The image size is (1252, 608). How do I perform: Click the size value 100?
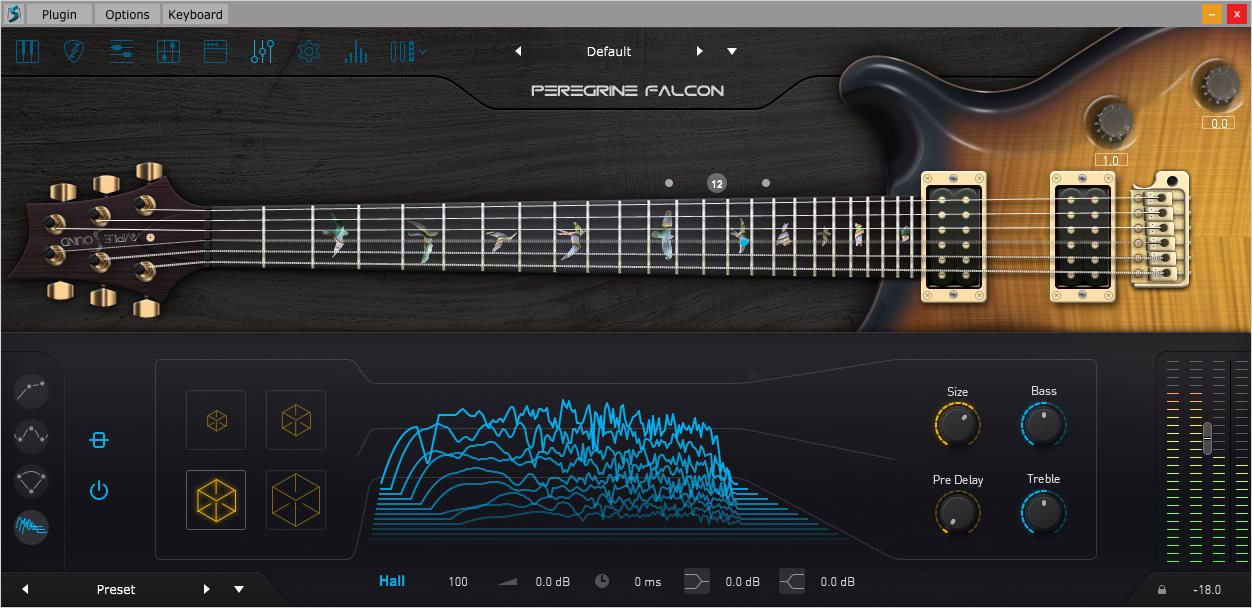click(x=458, y=582)
